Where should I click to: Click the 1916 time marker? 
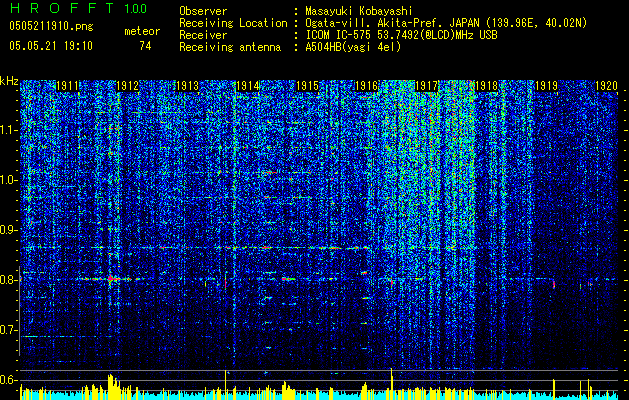(367, 86)
